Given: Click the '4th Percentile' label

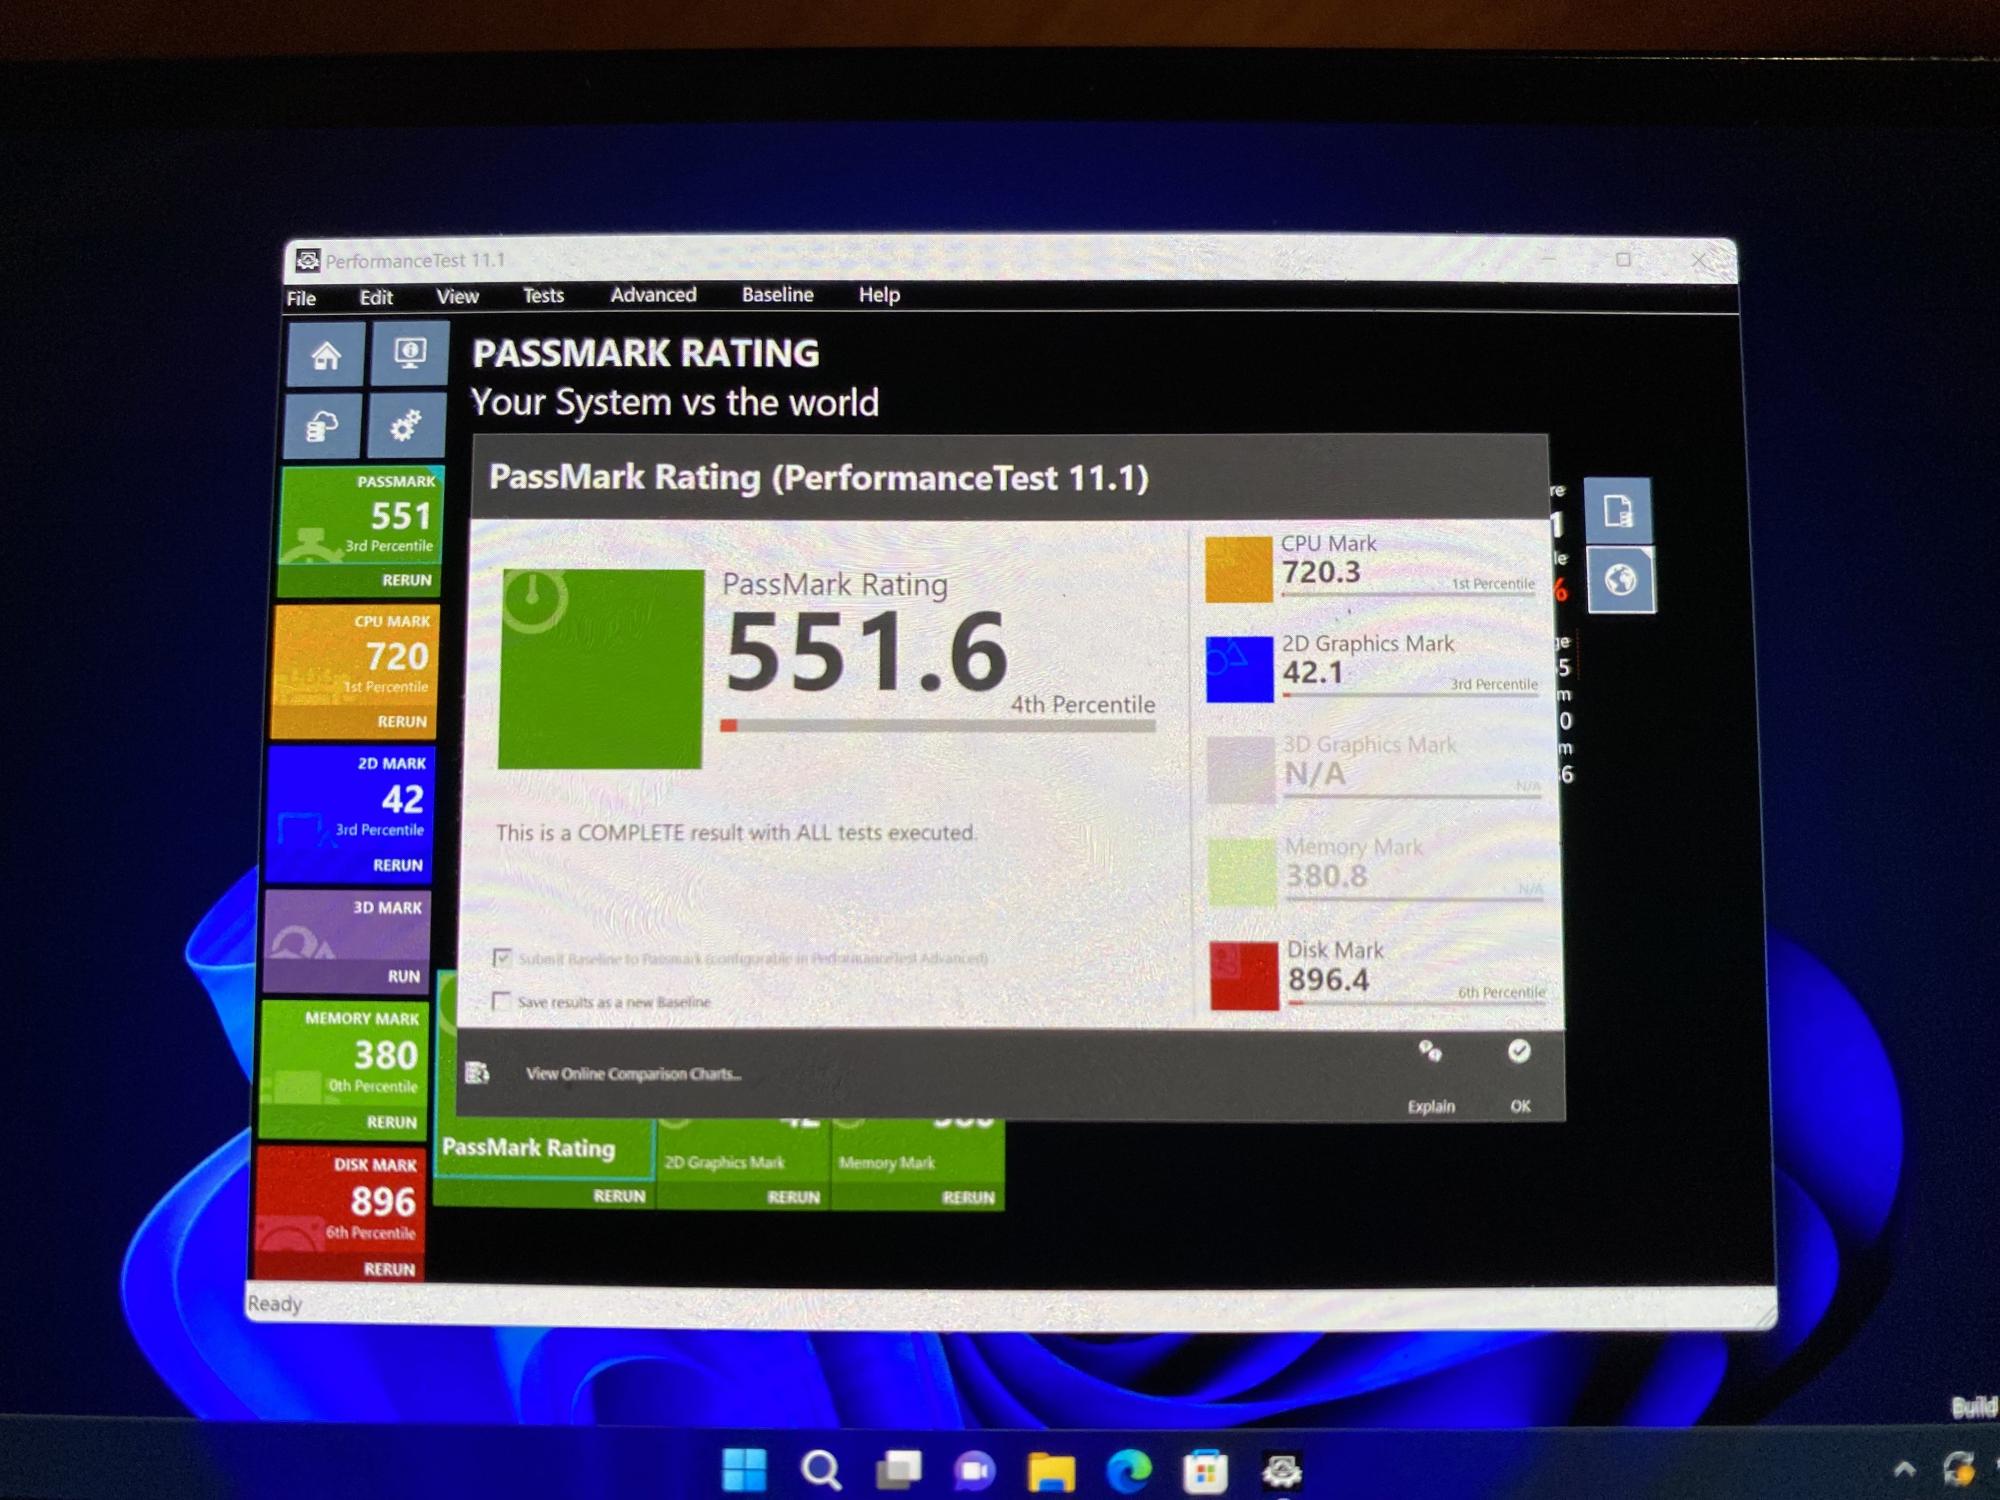Looking at the screenshot, I should pyautogui.click(x=1082, y=704).
